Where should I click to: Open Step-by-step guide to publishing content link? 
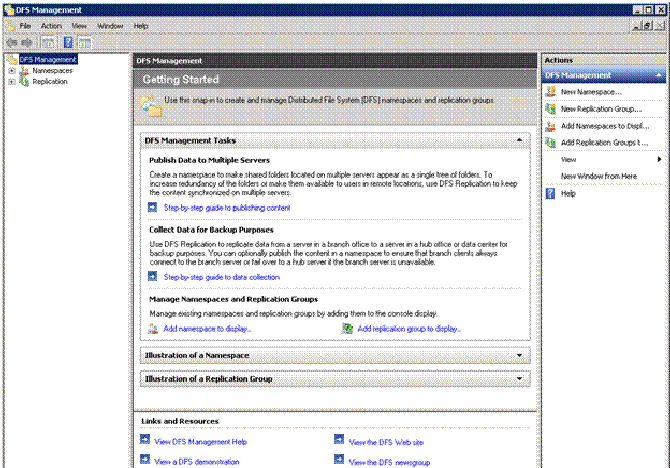(227, 208)
